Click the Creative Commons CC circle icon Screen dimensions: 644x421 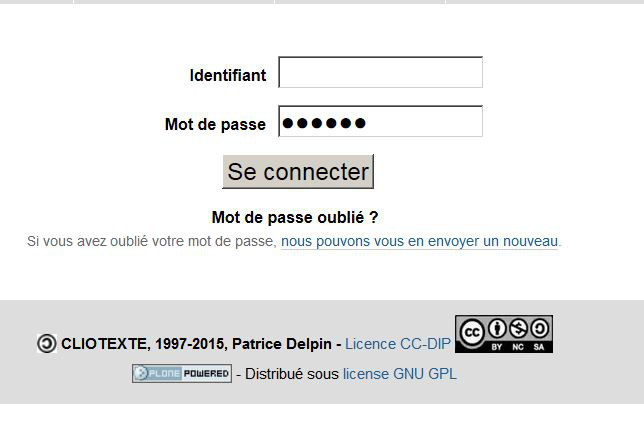coord(472,332)
